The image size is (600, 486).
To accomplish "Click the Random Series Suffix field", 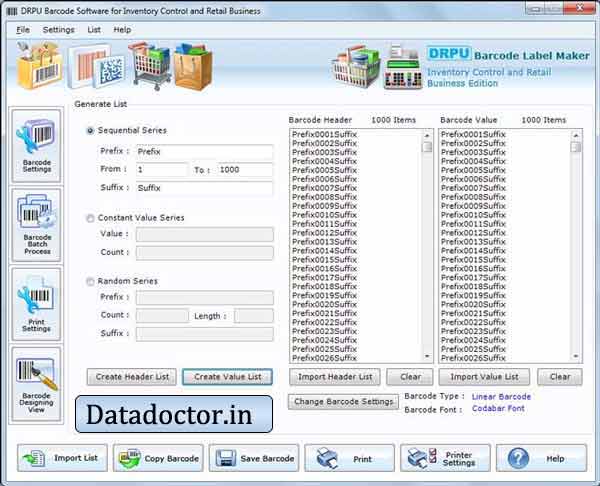I will pos(204,334).
